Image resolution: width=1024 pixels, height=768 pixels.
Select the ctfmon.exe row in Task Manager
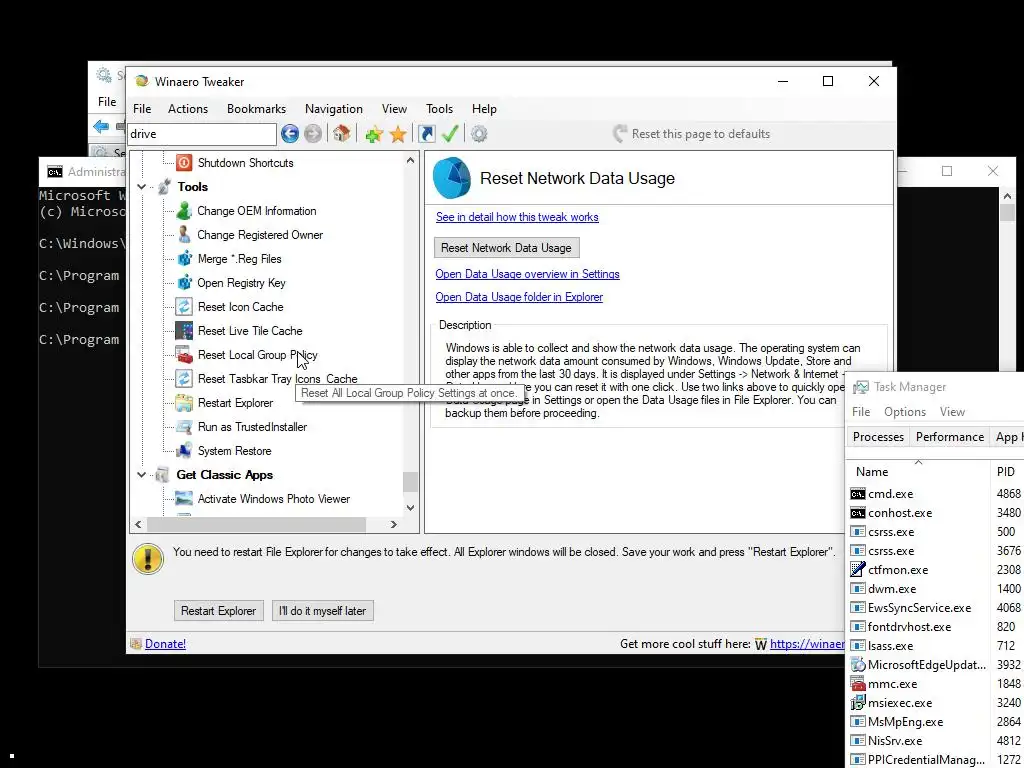pyautogui.click(x=936, y=569)
